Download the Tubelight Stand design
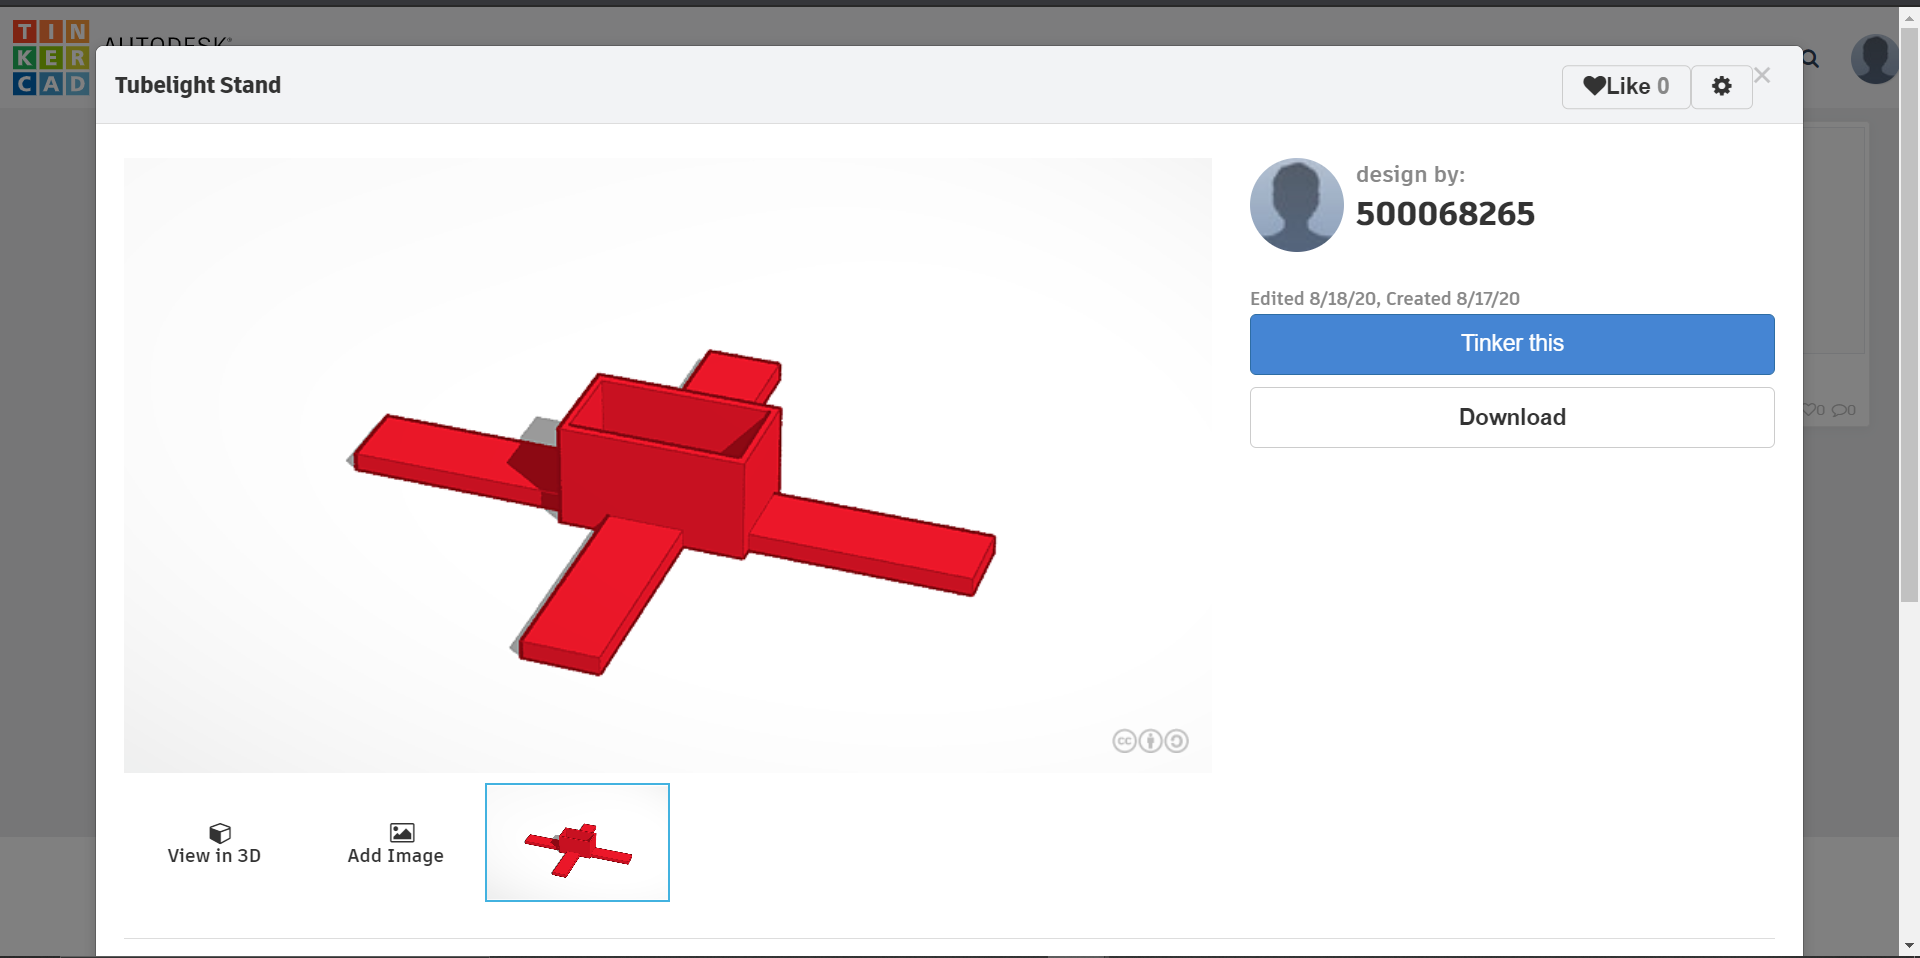The height and width of the screenshot is (958, 1920). tap(1511, 417)
